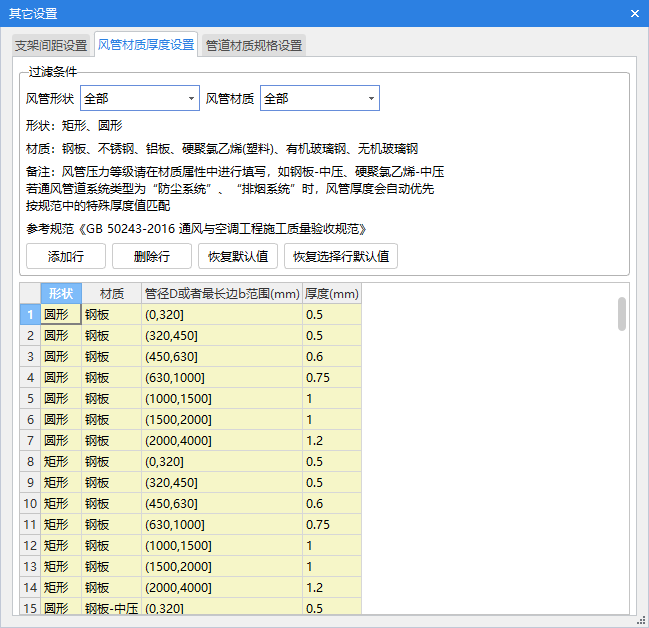This screenshot has width=649, height=628.
Task: Edit thickness cell showing 0.75 in row 4
Action: (x=331, y=377)
